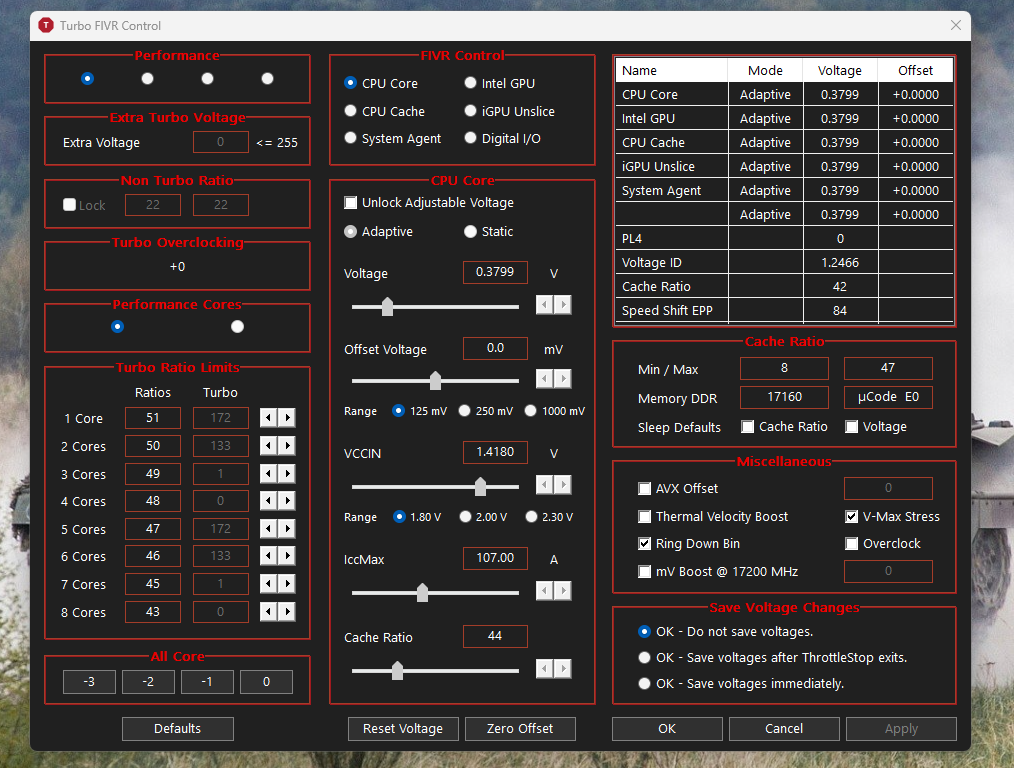The height and width of the screenshot is (768, 1014).
Task: Enable mV Boost @ 17200 MHz checkbox
Action: click(645, 571)
